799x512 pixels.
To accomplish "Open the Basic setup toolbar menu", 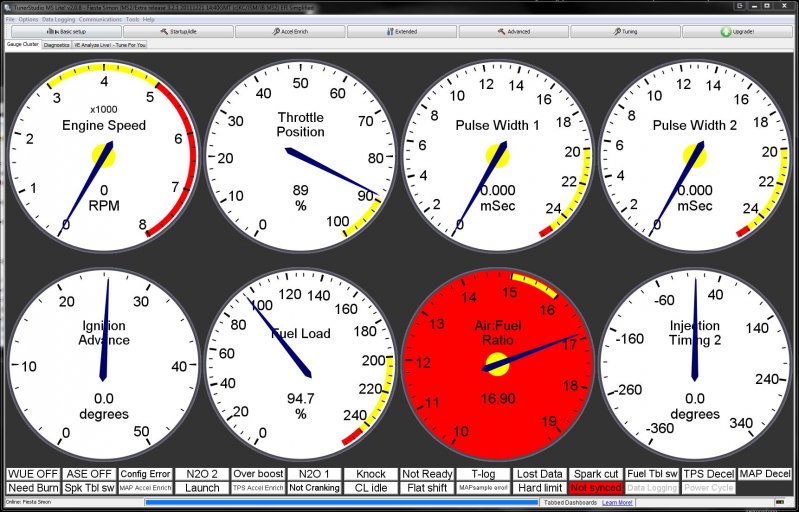I will point(64,31).
